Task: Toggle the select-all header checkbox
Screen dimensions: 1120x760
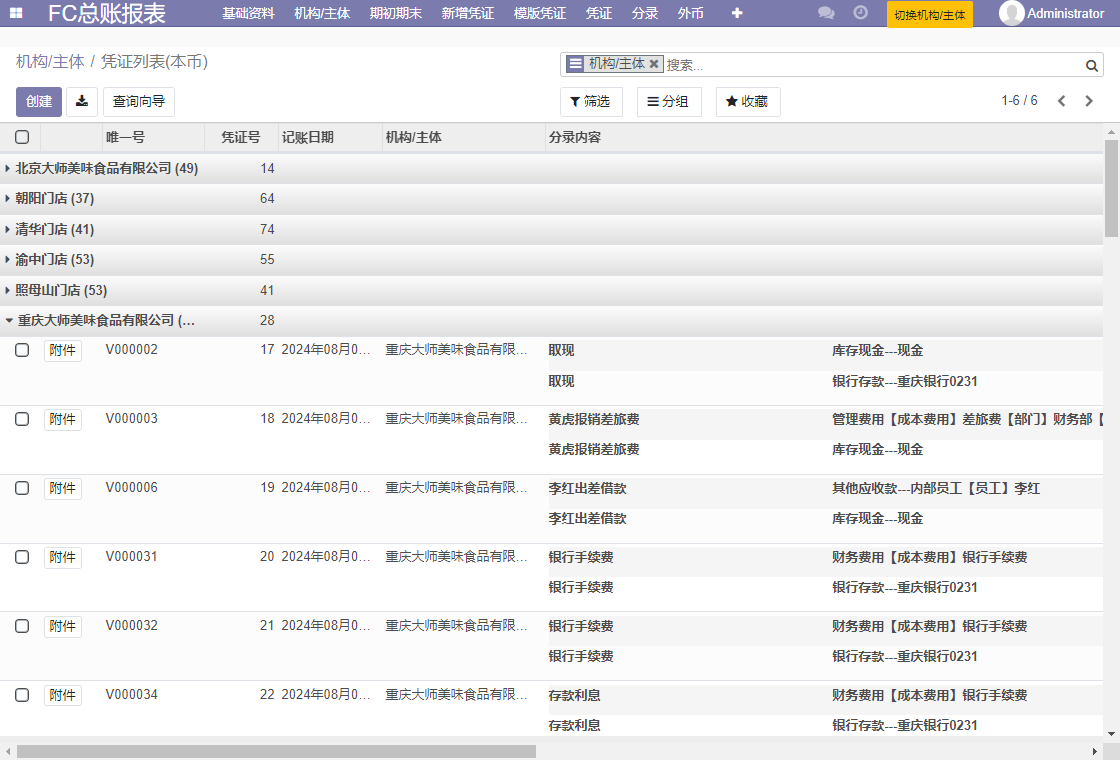Action: (x=22, y=137)
